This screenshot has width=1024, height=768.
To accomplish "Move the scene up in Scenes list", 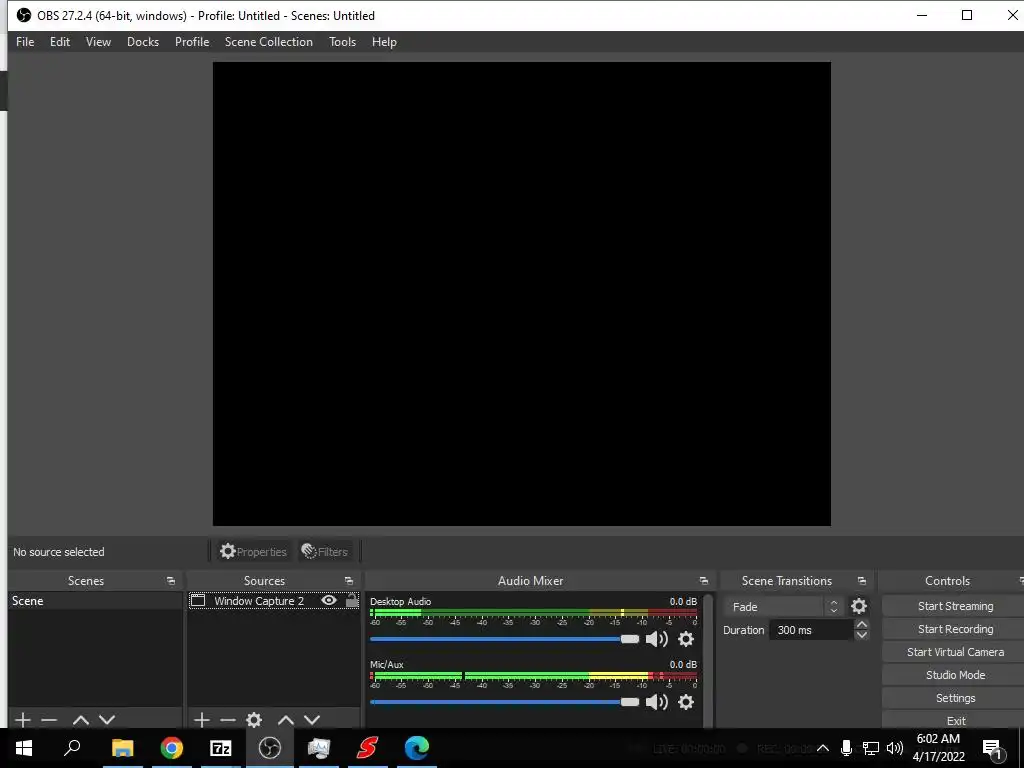I will [80, 720].
